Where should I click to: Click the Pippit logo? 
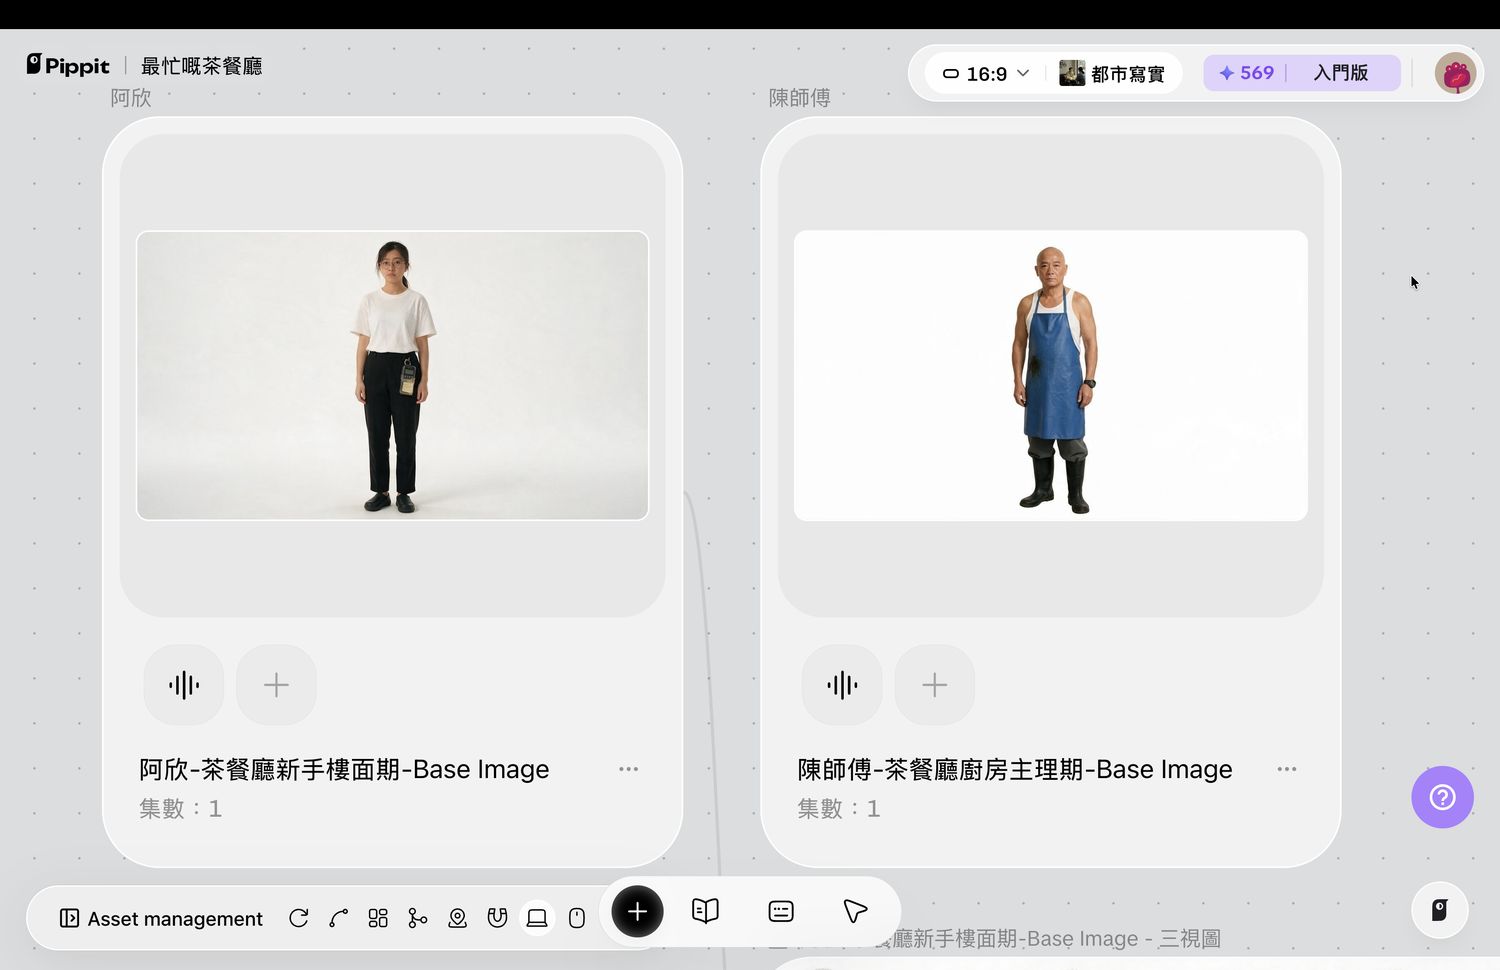(68, 65)
